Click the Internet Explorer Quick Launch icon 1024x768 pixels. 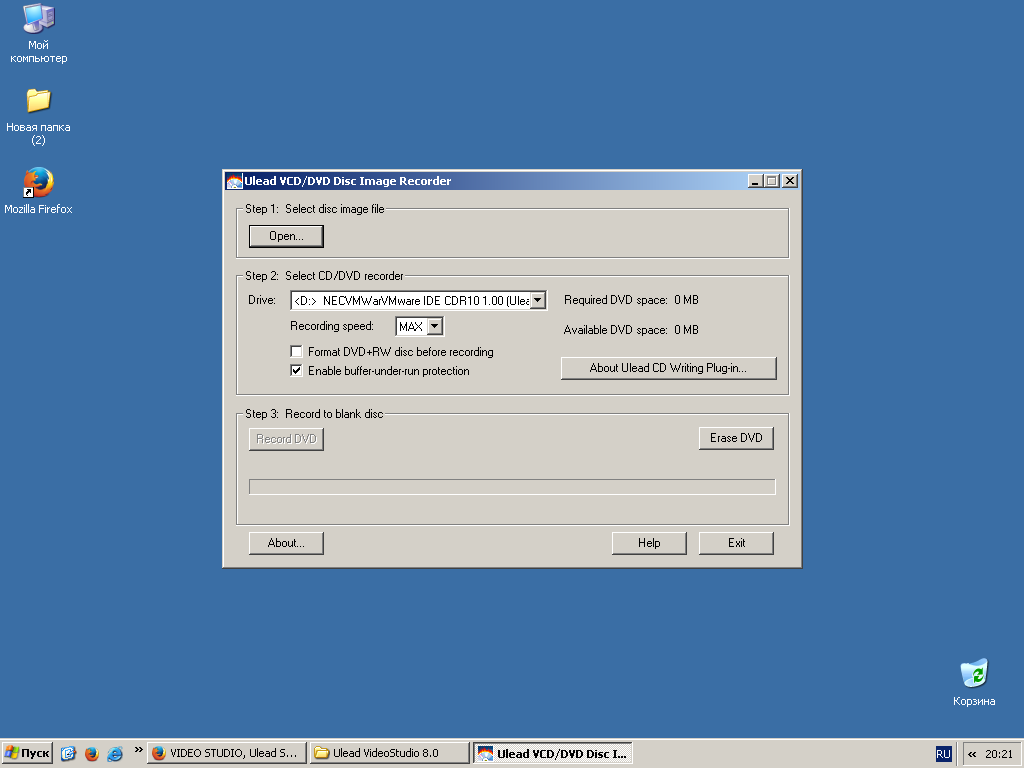tap(115, 753)
